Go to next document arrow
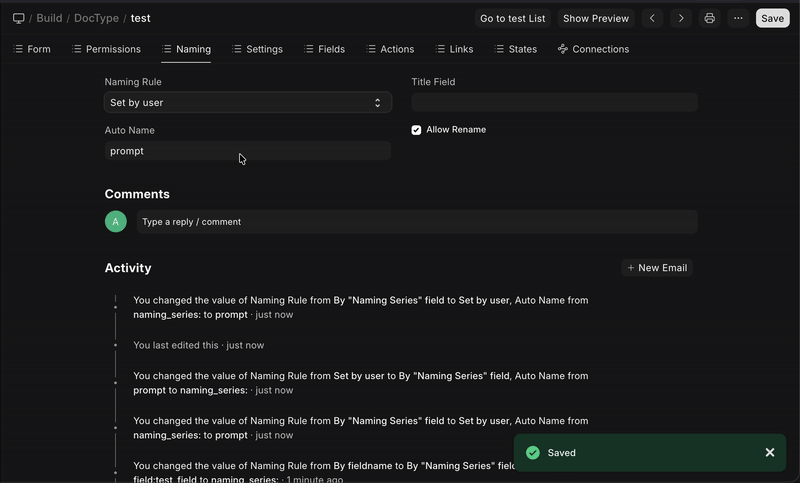This screenshot has width=800, height=483. point(681,18)
